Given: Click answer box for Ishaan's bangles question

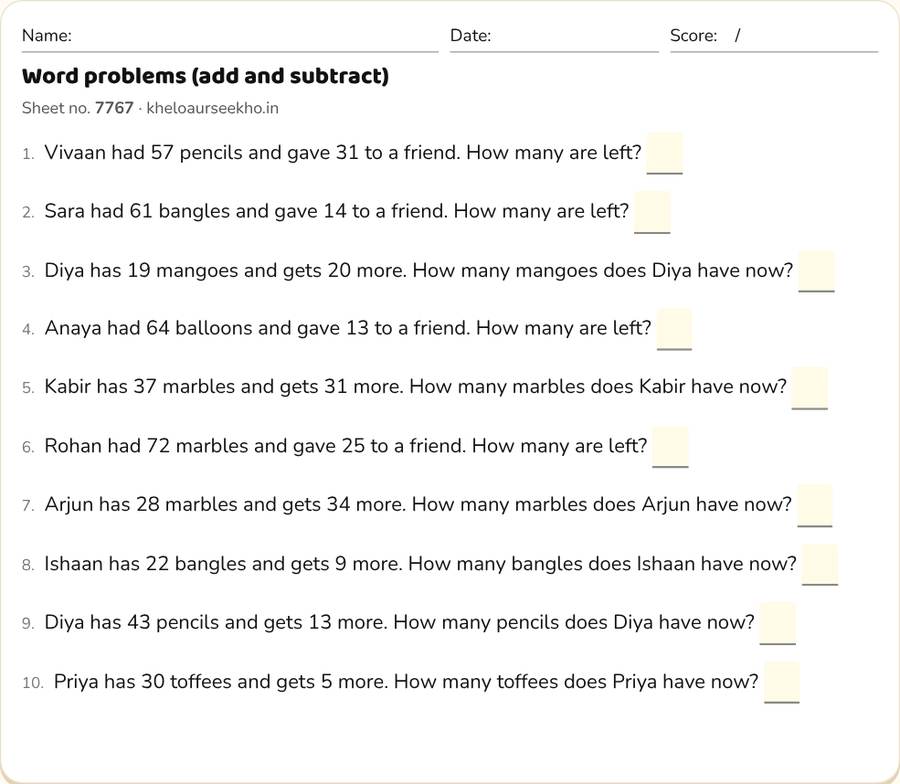Looking at the screenshot, I should coord(820,565).
